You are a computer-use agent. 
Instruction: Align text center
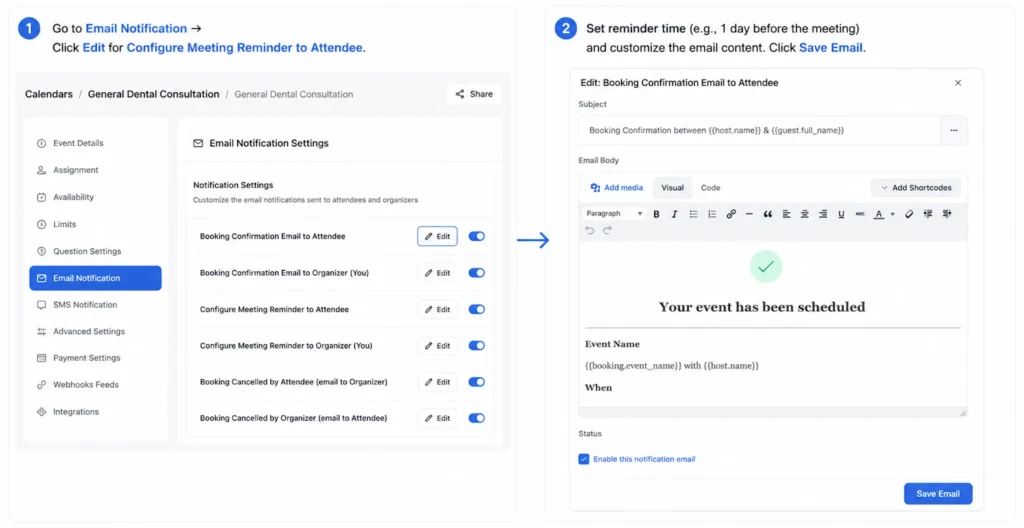point(805,214)
